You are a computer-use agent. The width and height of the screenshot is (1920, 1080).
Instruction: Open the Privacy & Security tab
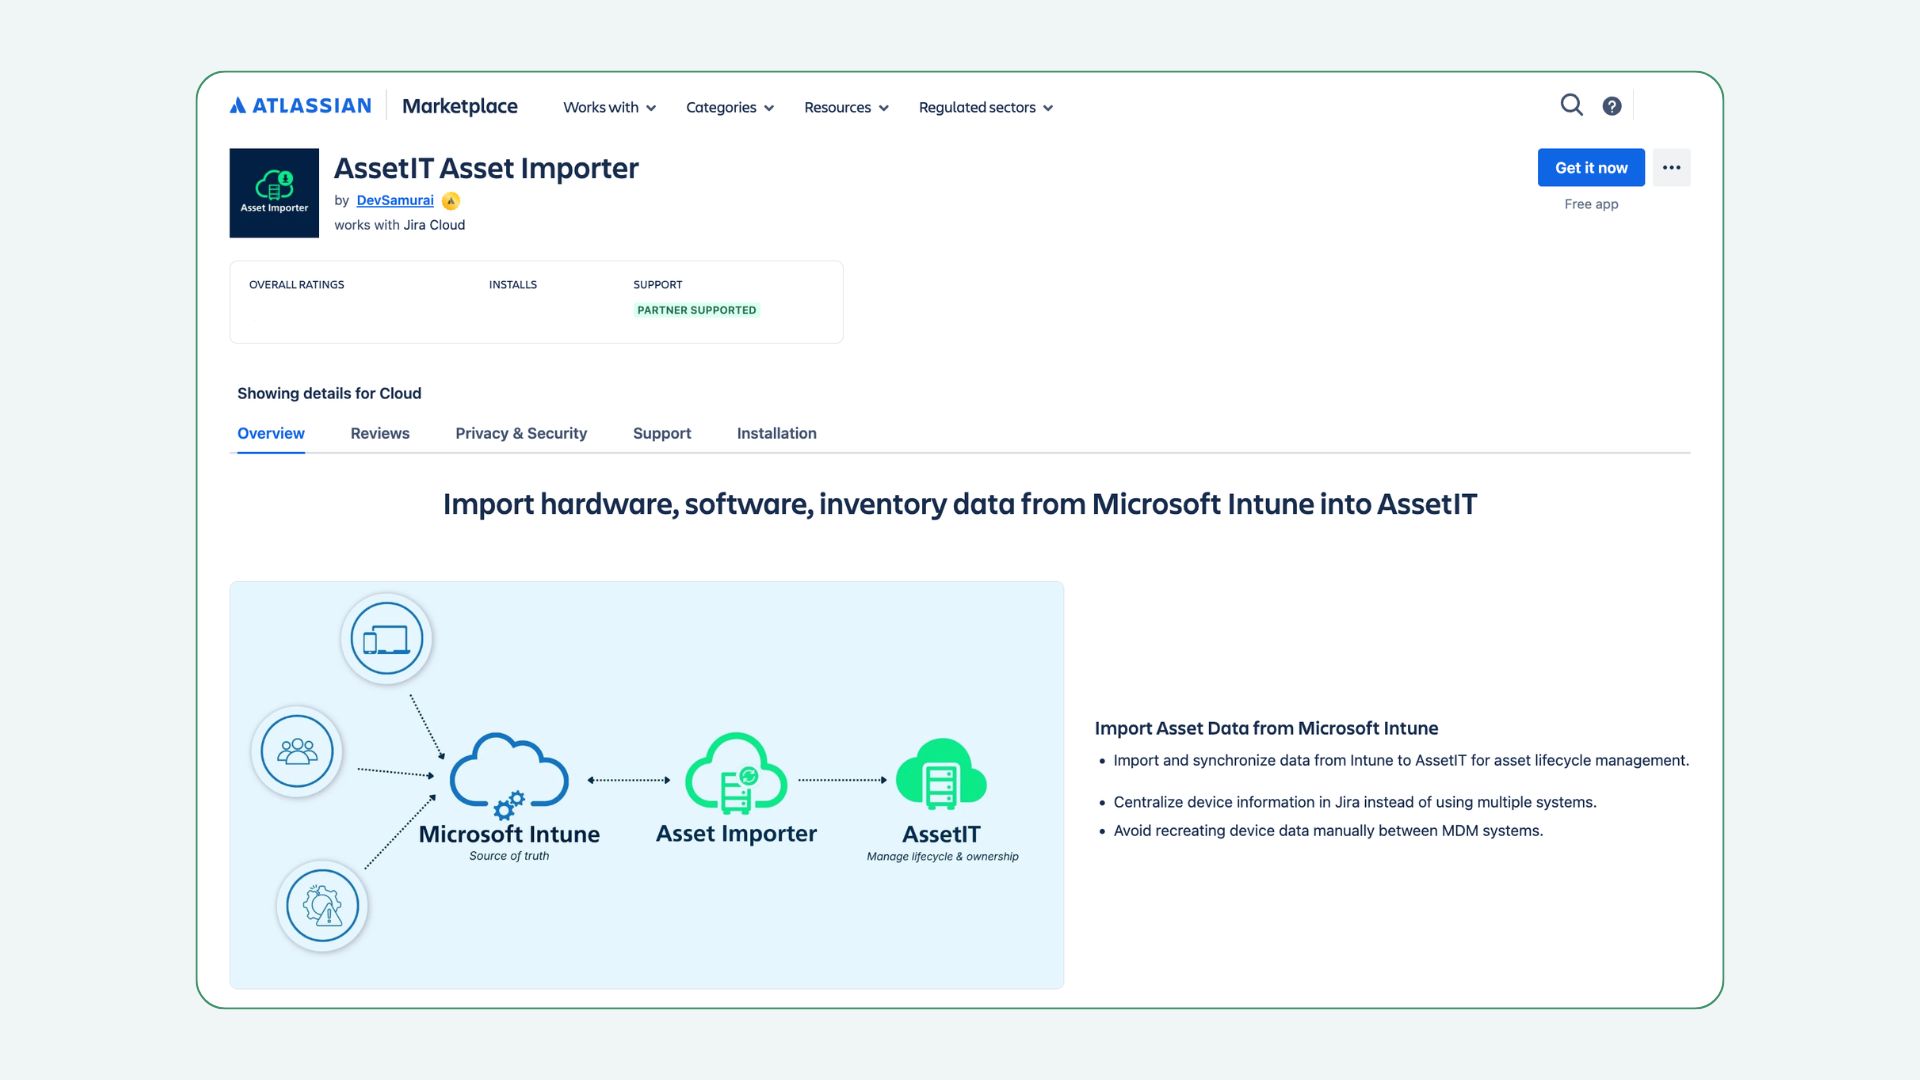coord(521,433)
